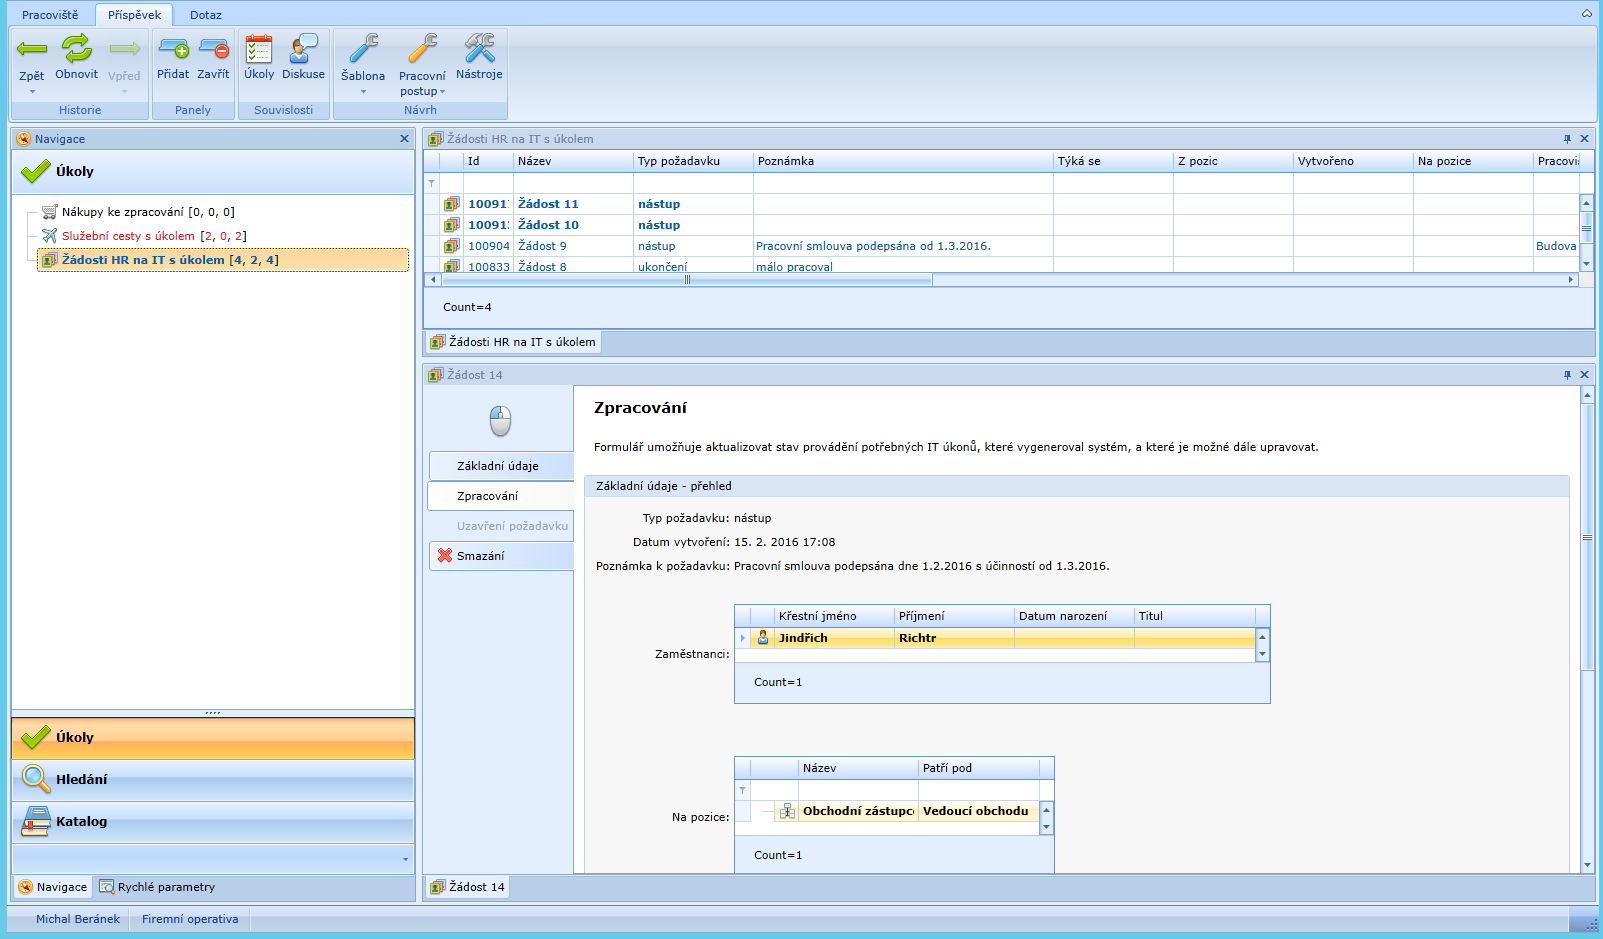Toggle pin on Žádosti HR list panel
1603x939 pixels.
coord(1567,139)
